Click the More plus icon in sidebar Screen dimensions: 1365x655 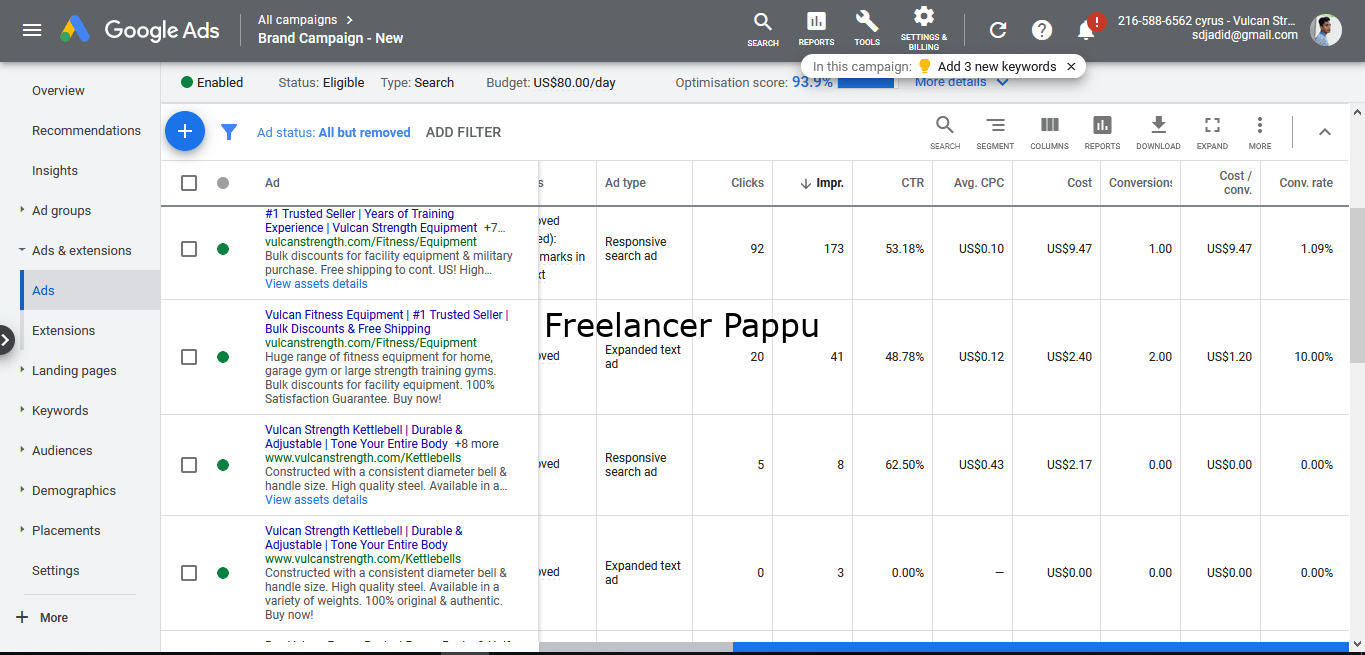pyautogui.click(x=23, y=617)
